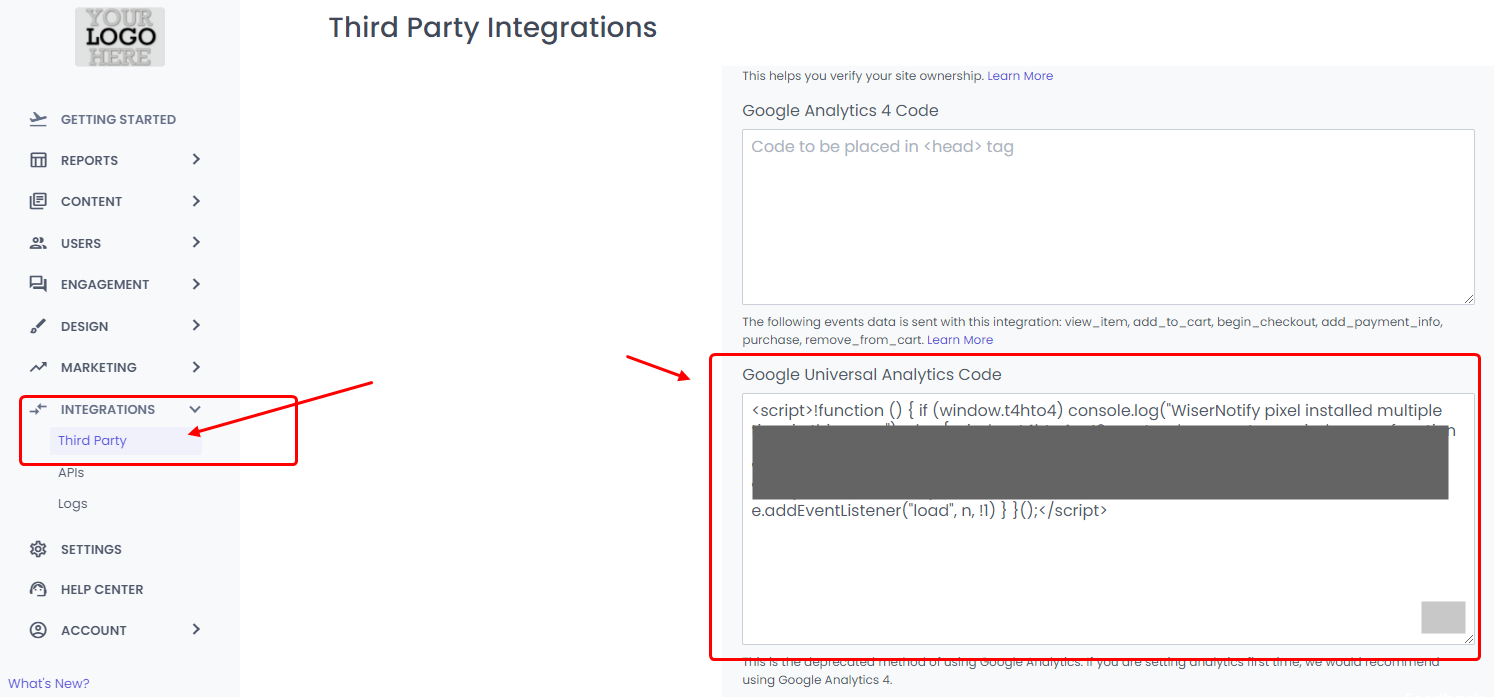1494x697 pixels.
Task: Click the Reports table icon
Action: point(38,160)
